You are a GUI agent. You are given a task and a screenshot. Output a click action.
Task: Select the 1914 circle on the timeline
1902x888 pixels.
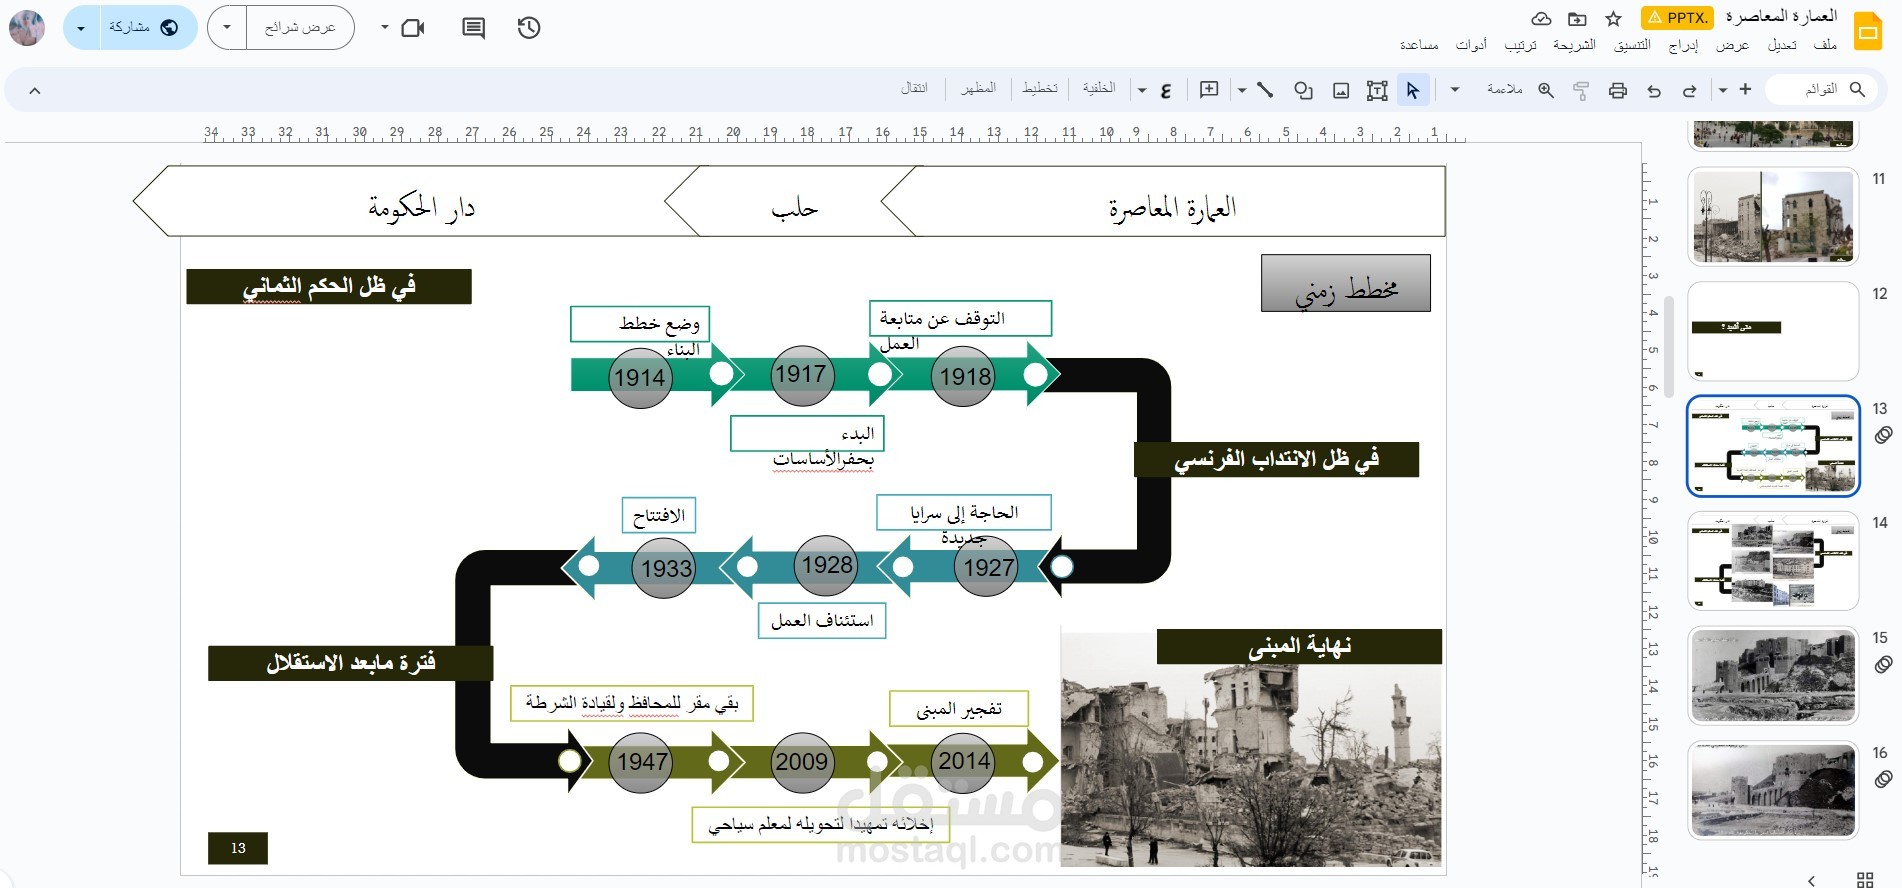pos(640,377)
